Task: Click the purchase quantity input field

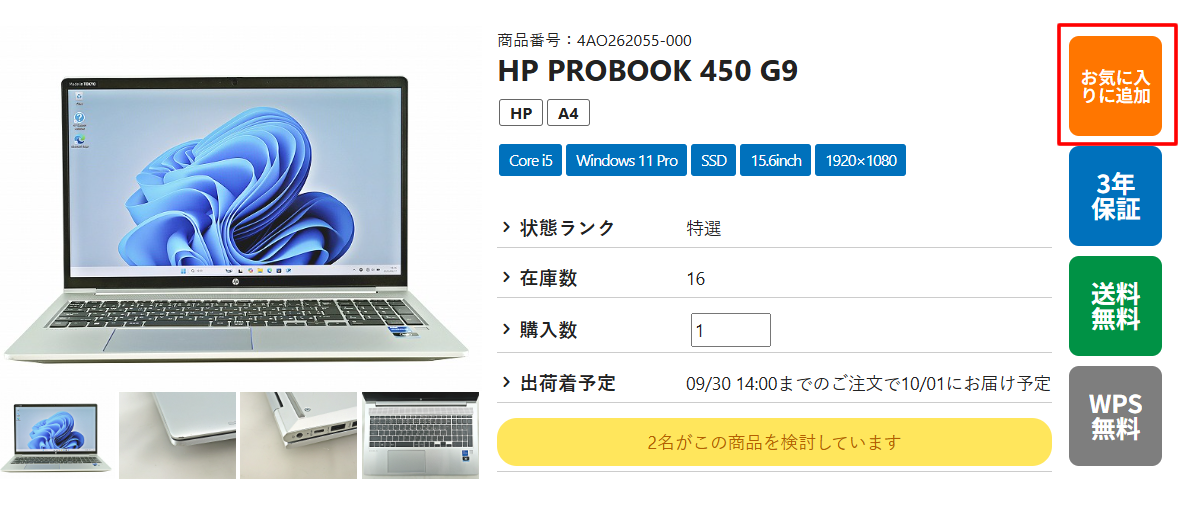Action: pos(730,330)
